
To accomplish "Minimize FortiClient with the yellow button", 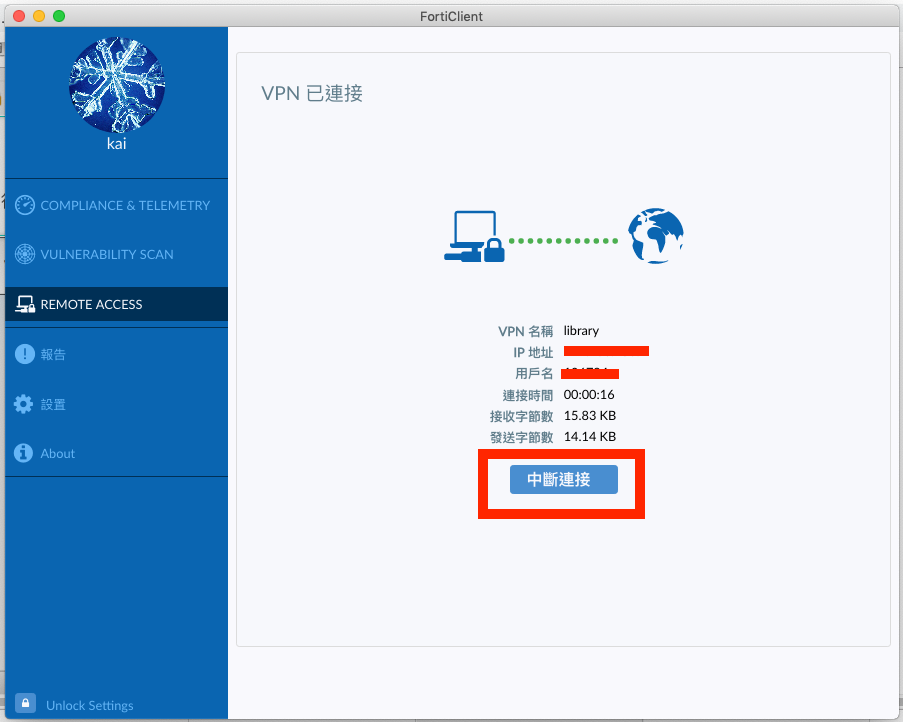I will pos(39,16).
